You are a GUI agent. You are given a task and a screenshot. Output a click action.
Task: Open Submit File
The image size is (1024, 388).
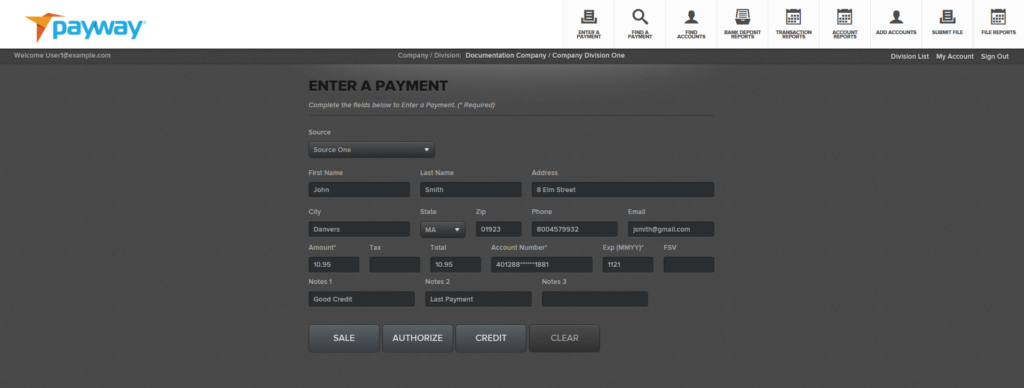tap(947, 24)
